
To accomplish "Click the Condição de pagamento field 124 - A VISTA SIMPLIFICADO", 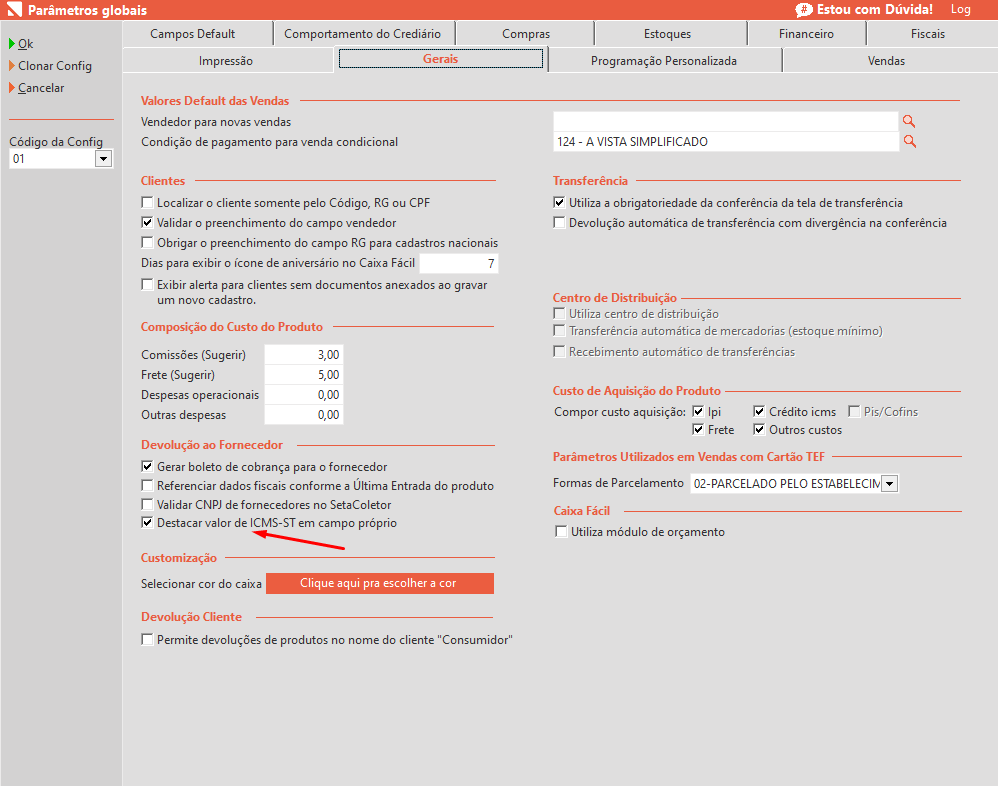I will 726,141.
